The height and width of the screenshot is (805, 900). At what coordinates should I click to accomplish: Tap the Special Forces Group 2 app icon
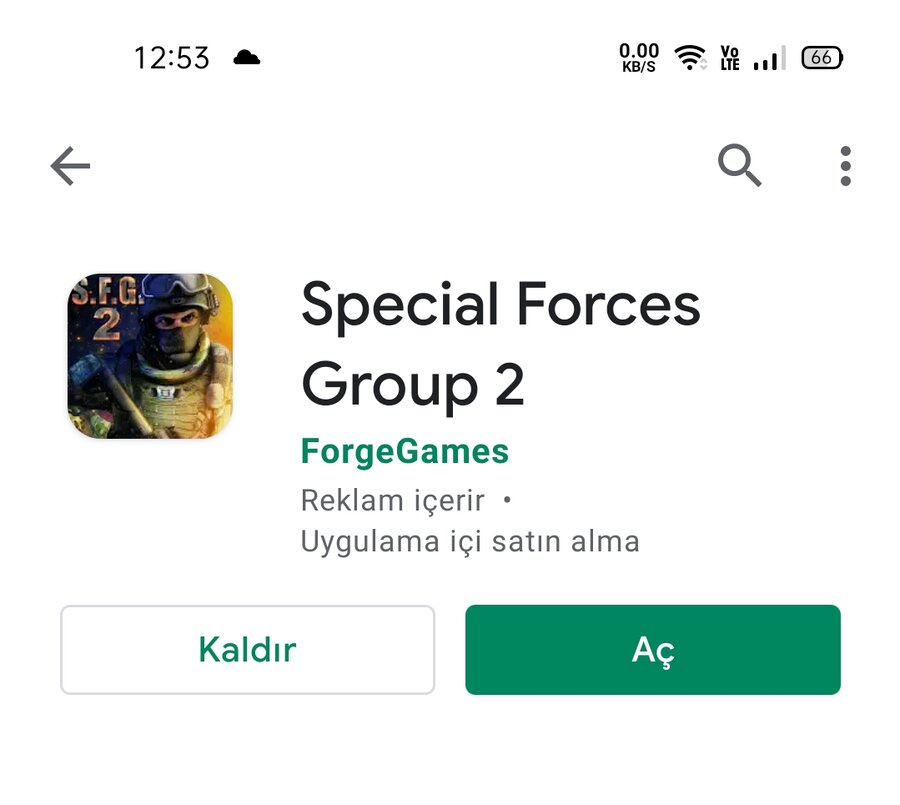click(x=150, y=356)
